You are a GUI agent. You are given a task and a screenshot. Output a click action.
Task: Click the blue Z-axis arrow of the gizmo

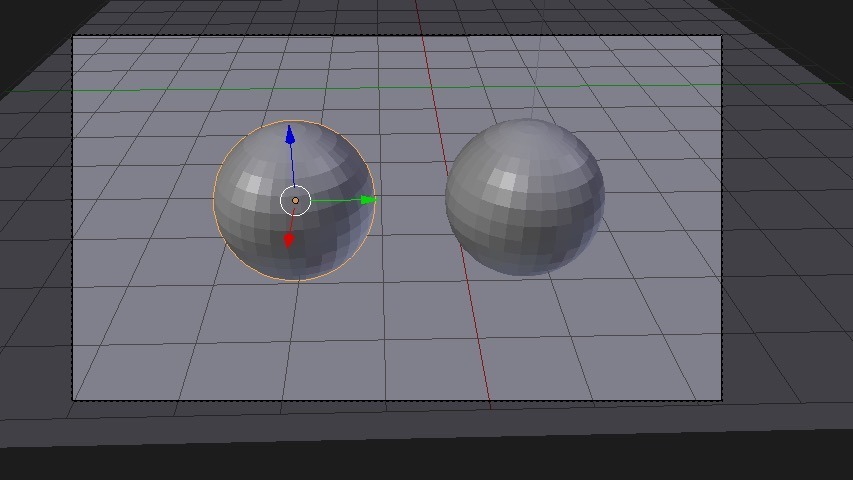tap(290, 135)
